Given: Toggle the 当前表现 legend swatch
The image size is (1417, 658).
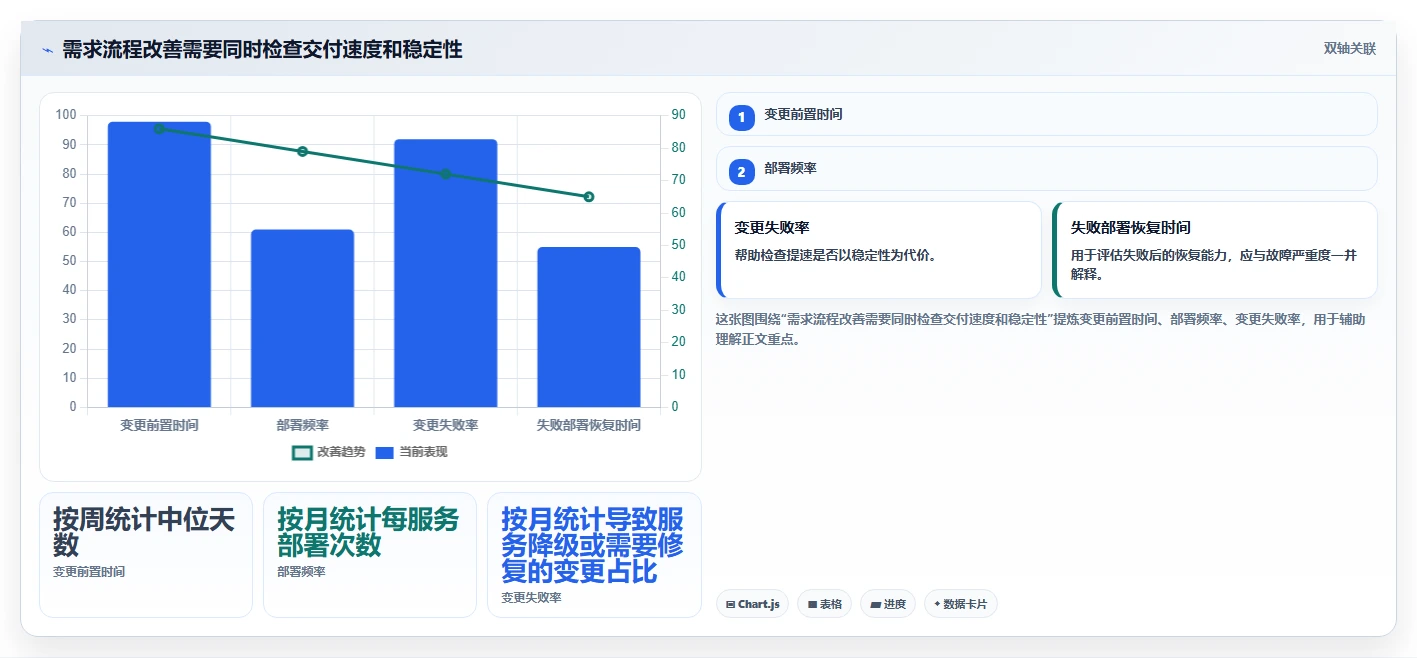Looking at the screenshot, I should (x=385, y=452).
